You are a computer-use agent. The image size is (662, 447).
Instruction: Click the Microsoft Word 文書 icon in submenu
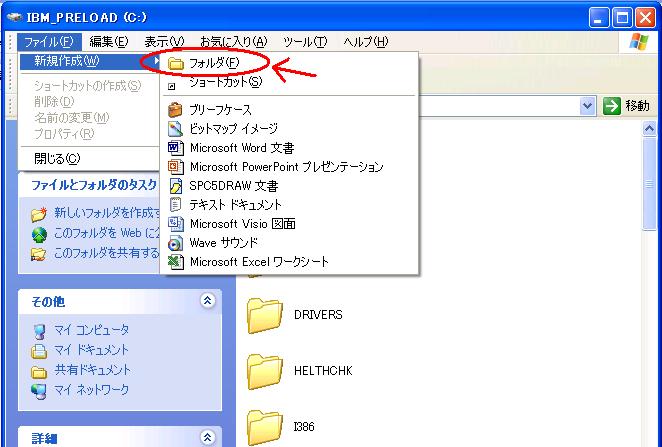[x=175, y=148]
